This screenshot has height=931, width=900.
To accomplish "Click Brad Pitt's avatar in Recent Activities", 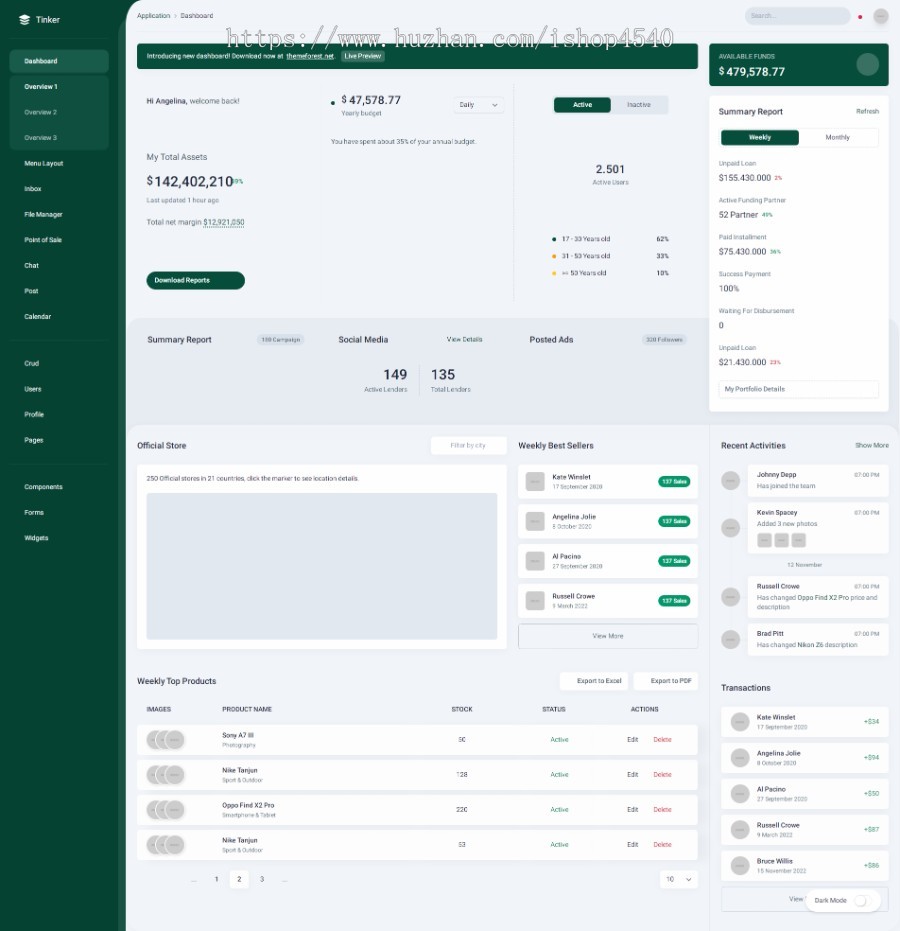I will [730, 639].
